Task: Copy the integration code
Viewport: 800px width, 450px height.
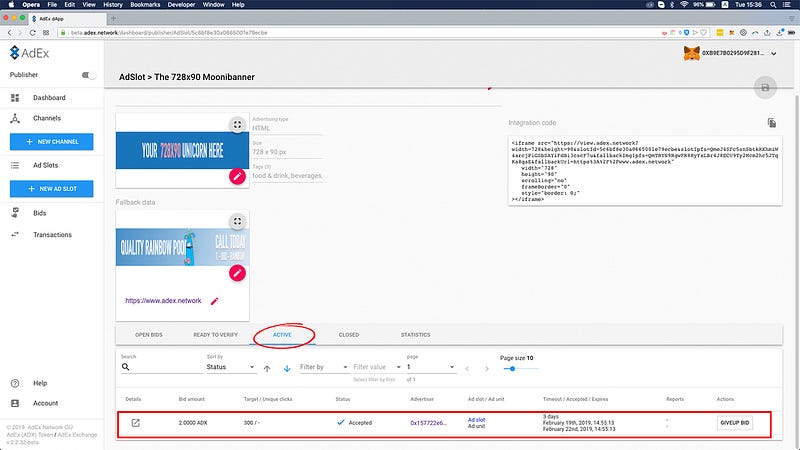Action: [x=771, y=123]
